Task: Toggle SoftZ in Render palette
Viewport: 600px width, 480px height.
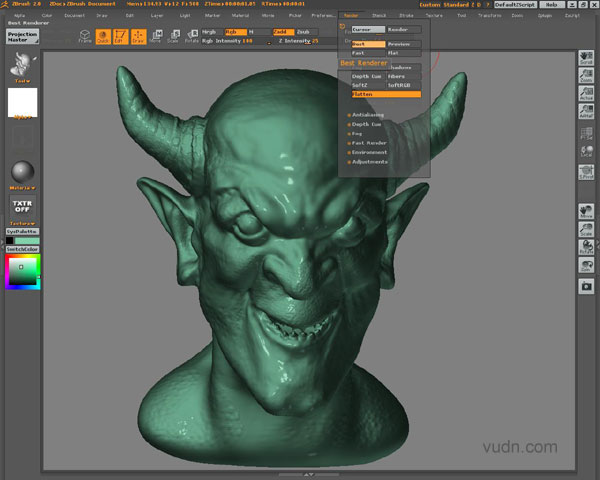Action: [x=368, y=85]
